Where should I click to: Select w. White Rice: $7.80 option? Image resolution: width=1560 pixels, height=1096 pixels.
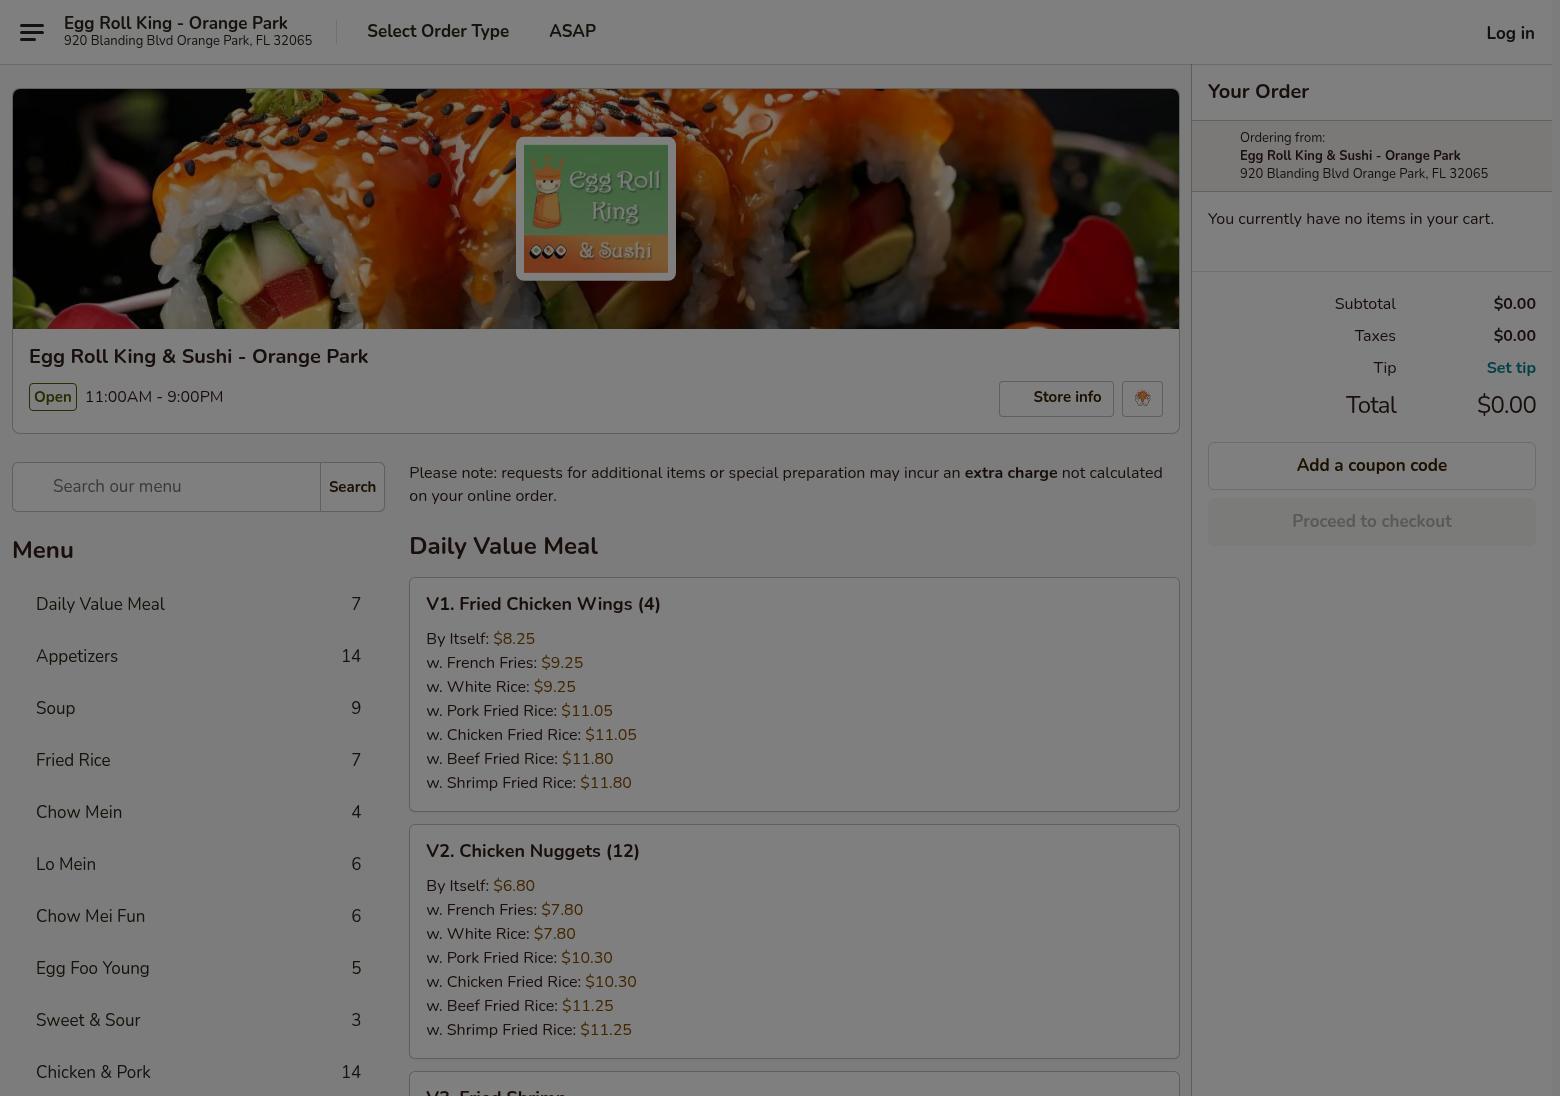501,934
